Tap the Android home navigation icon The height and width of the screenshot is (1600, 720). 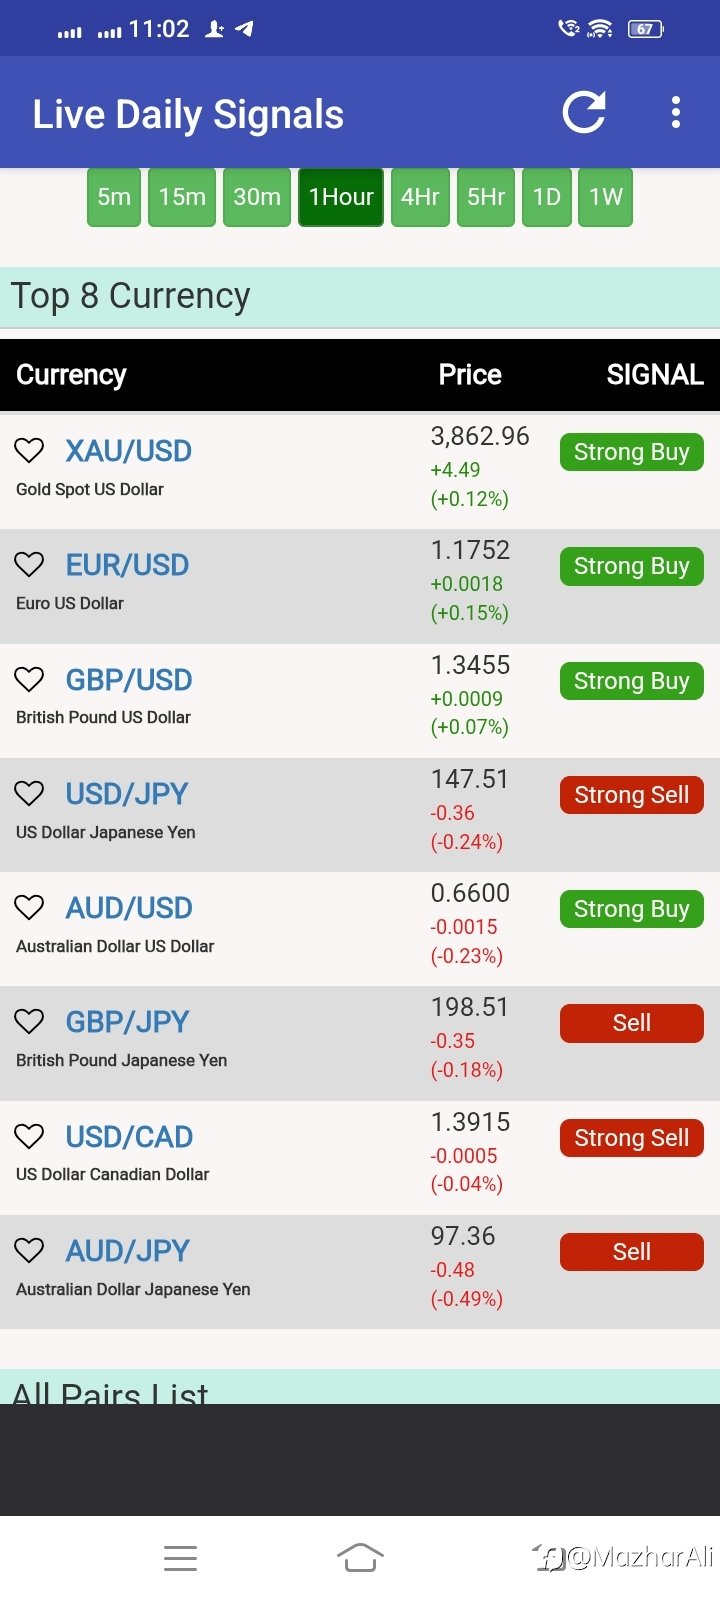[360, 1557]
